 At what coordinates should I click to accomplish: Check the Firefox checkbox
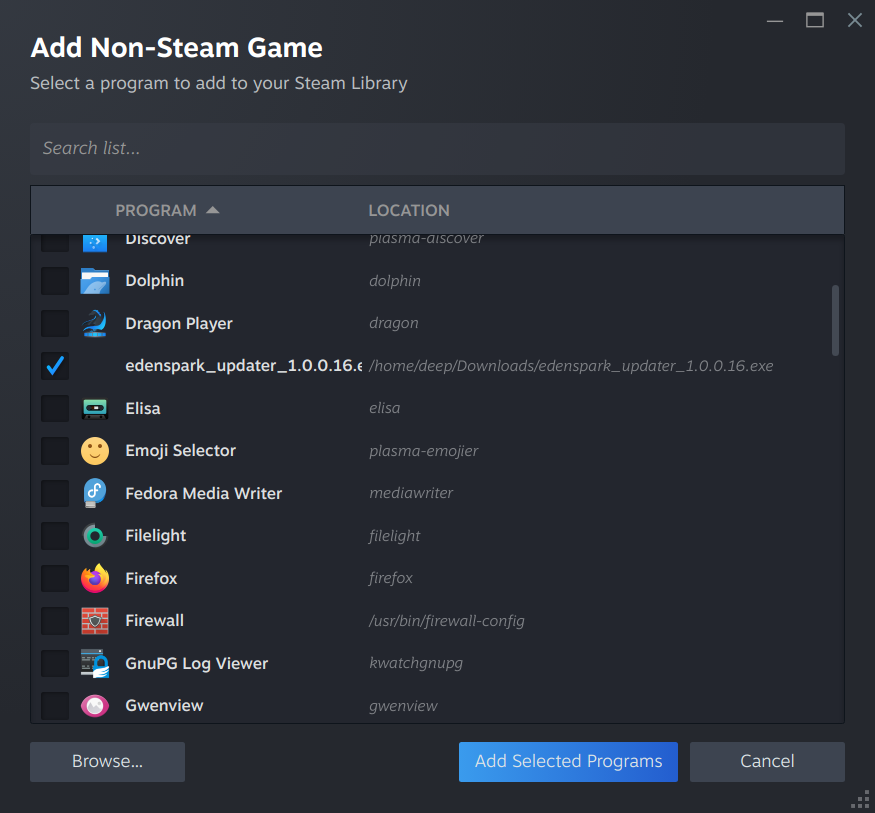(55, 578)
